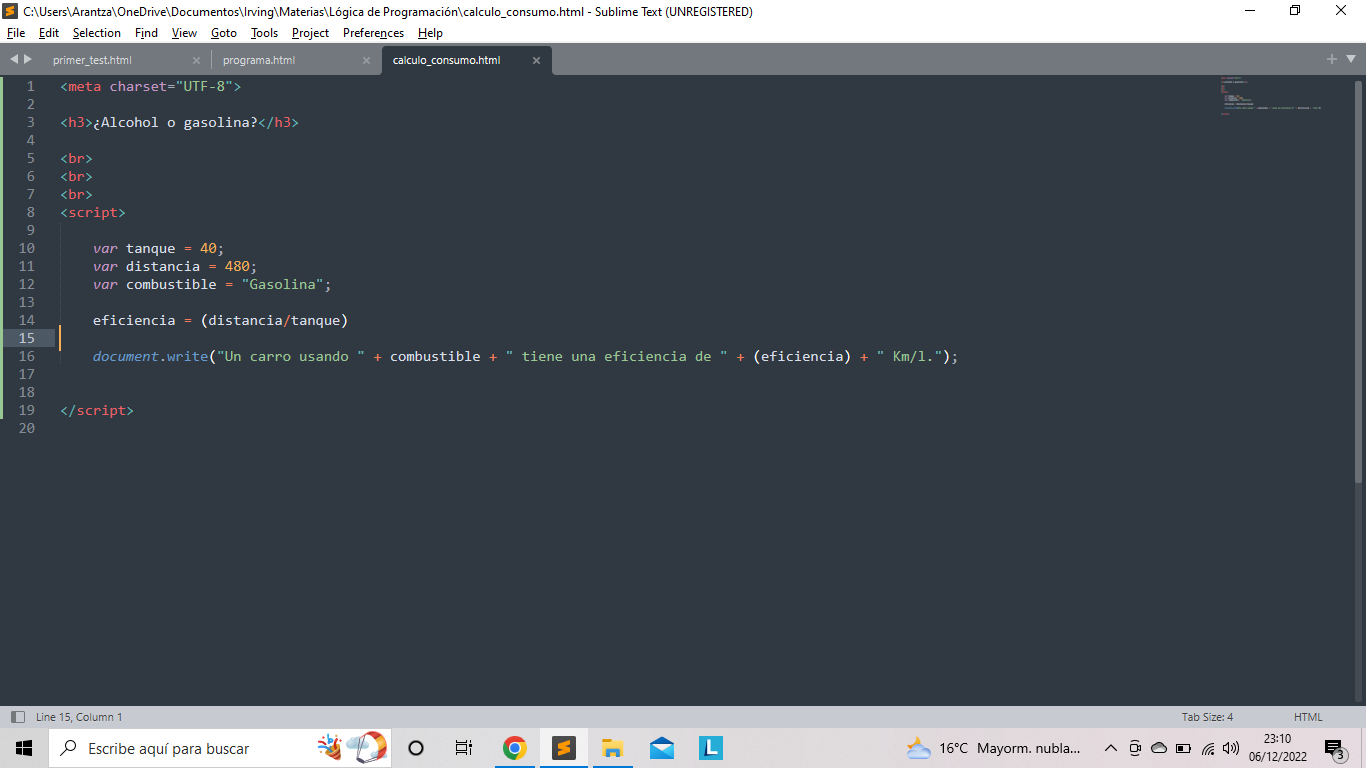This screenshot has width=1366, height=768.
Task: Close the programa.html tab
Action: (x=366, y=60)
